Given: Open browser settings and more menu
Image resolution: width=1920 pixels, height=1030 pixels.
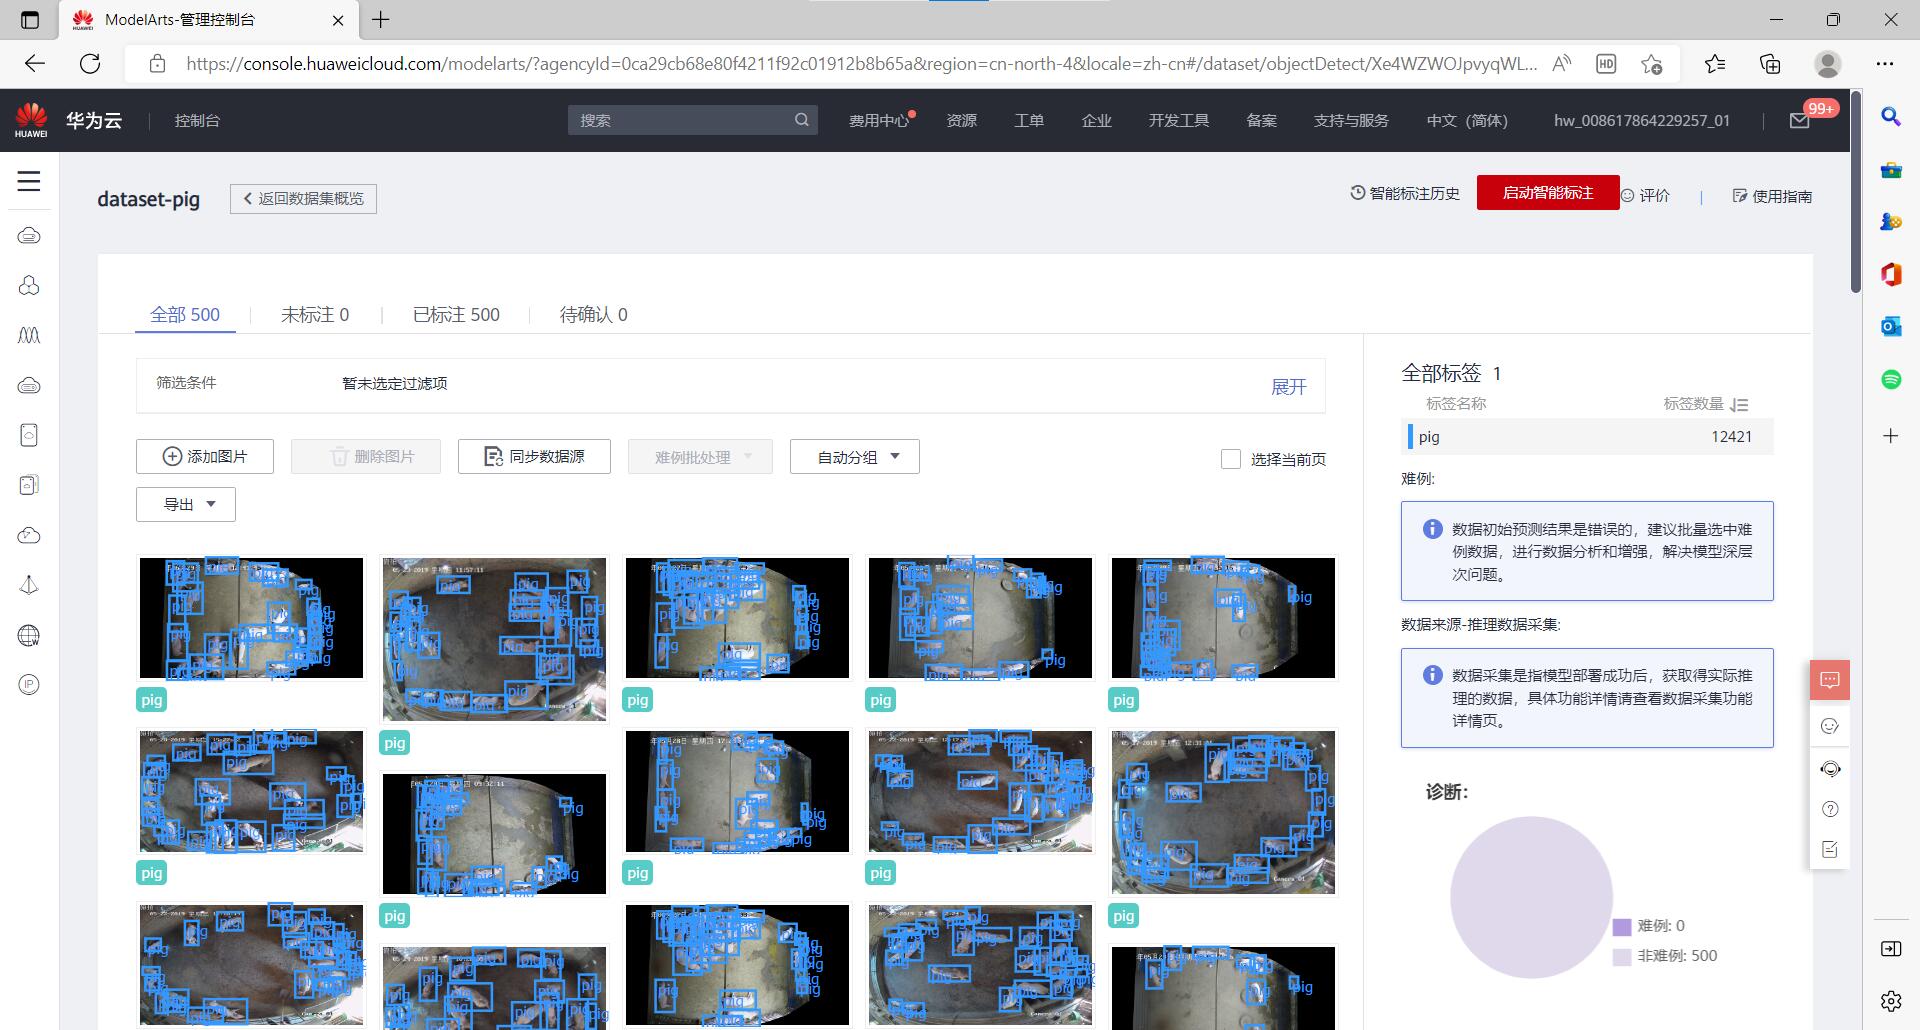Looking at the screenshot, I should [1885, 64].
